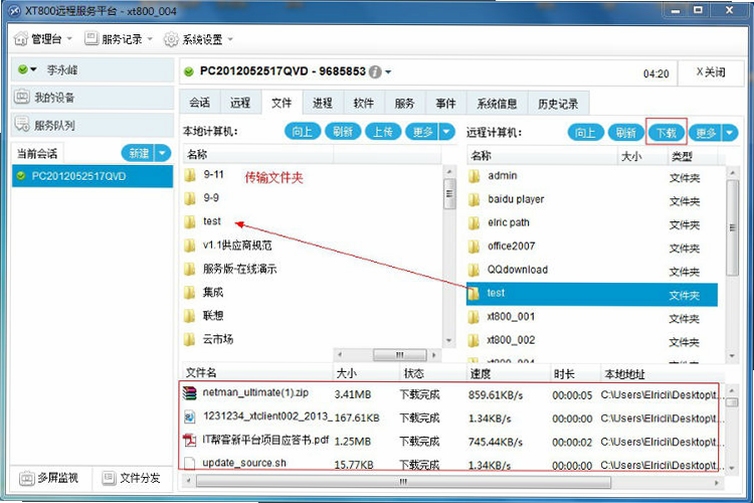Switch to the 软件 tab
Screen dimensions: 754x503
coord(364,102)
